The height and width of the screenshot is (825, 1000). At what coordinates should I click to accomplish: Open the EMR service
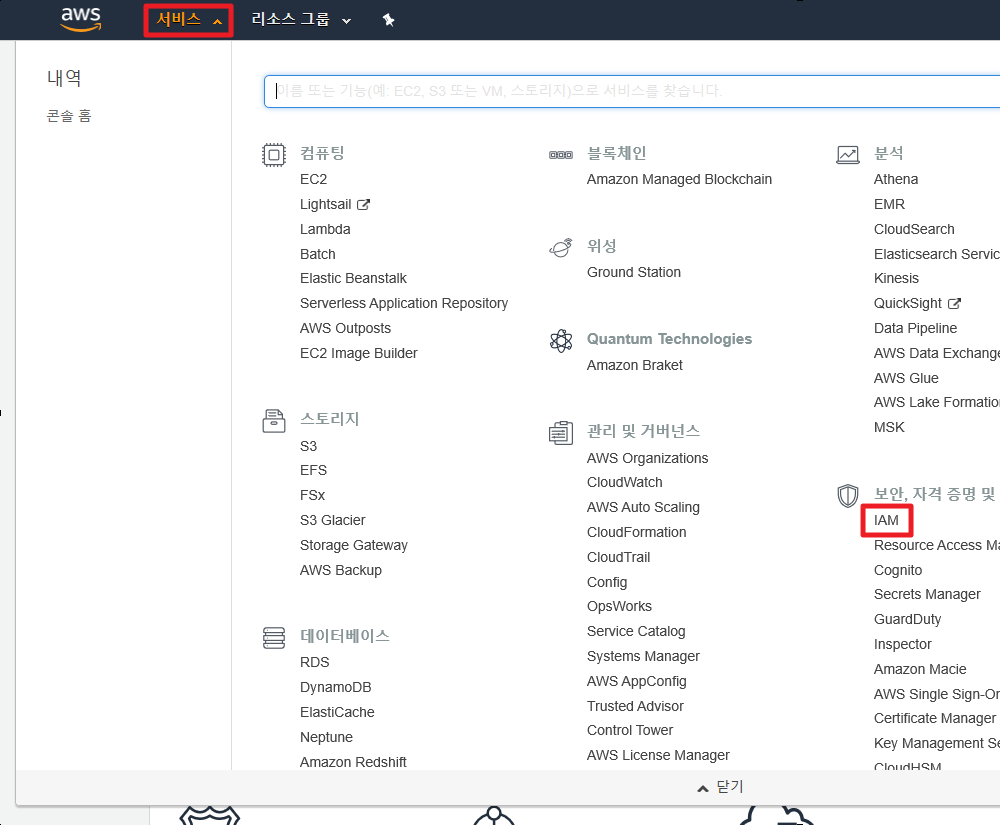pos(889,204)
